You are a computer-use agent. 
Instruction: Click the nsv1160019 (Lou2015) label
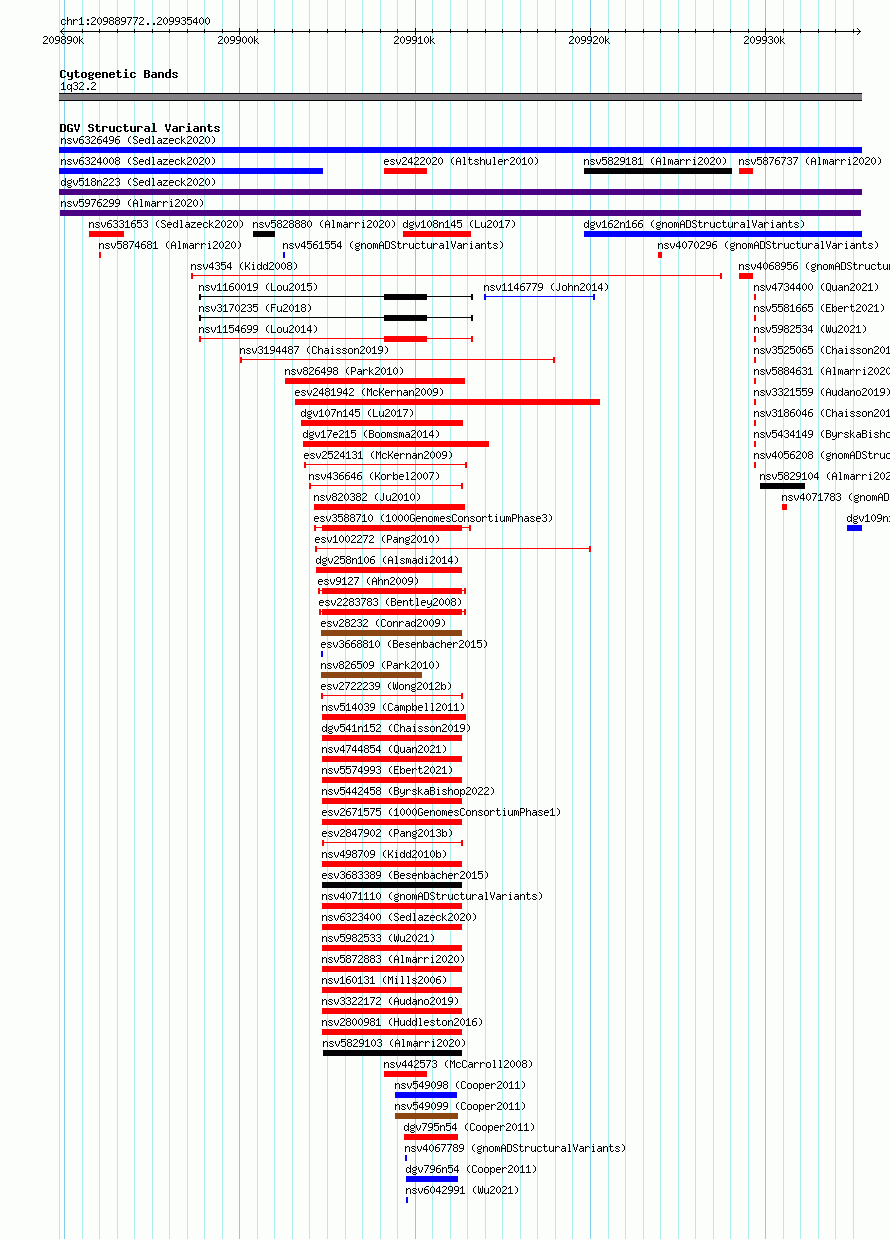pyautogui.click(x=258, y=287)
